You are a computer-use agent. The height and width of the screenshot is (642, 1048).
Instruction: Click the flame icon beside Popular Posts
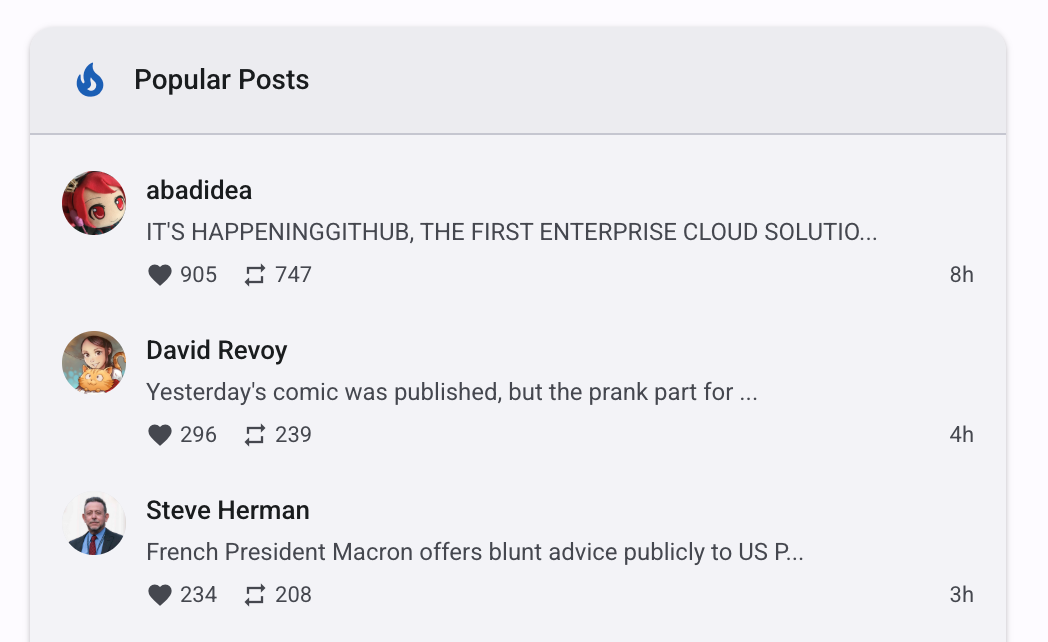point(90,80)
